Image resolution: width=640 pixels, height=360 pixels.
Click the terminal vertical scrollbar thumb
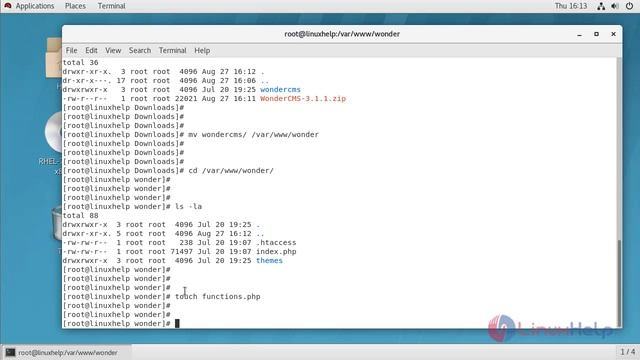pos(619,282)
